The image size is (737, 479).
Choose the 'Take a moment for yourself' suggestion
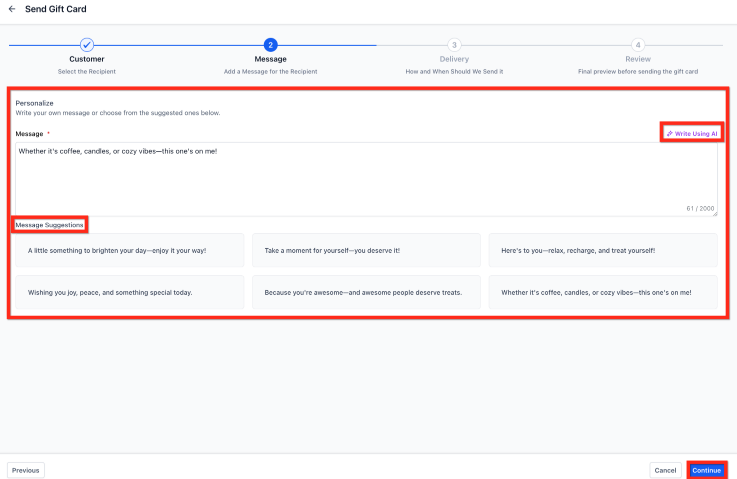(366, 250)
